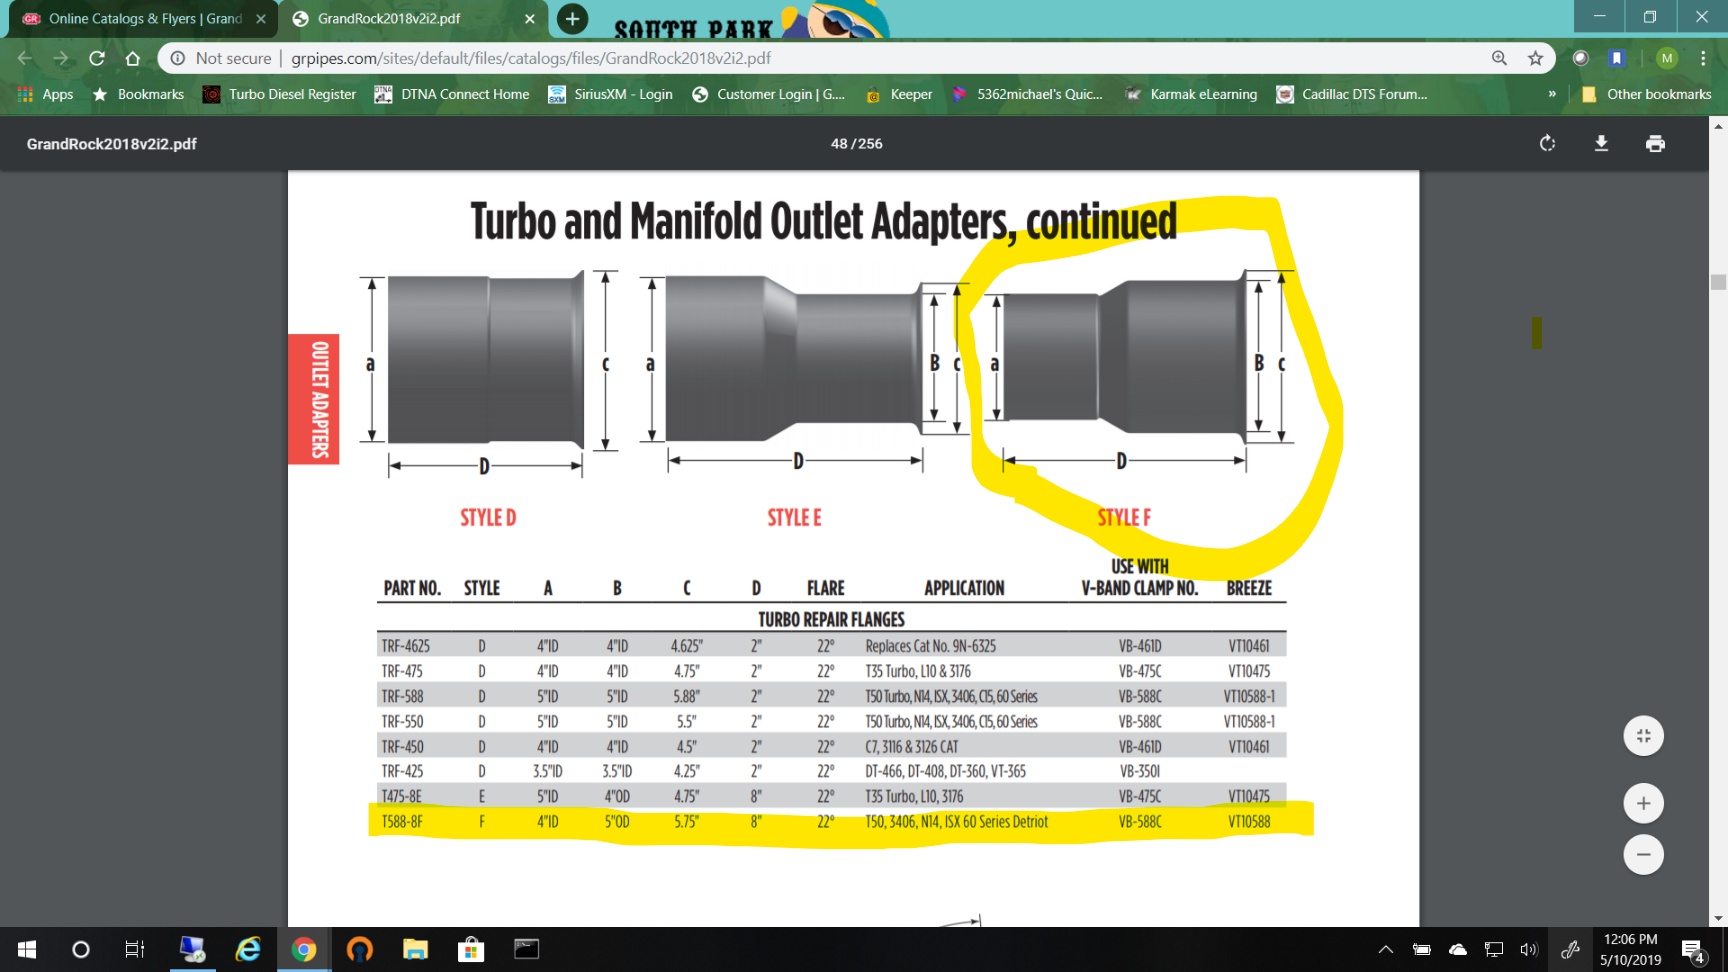
Task: Click the STYLE F label
Action: pyautogui.click(x=1124, y=517)
